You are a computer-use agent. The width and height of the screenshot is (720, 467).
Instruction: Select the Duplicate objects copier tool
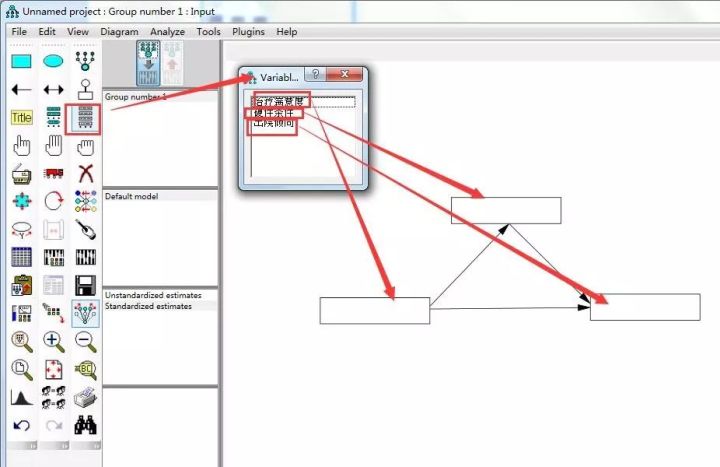[21, 174]
